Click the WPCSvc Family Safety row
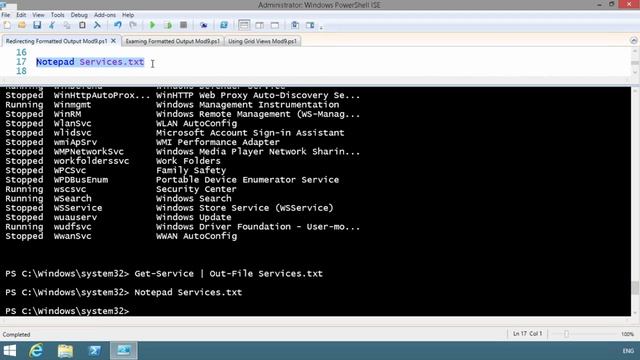 point(116,171)
